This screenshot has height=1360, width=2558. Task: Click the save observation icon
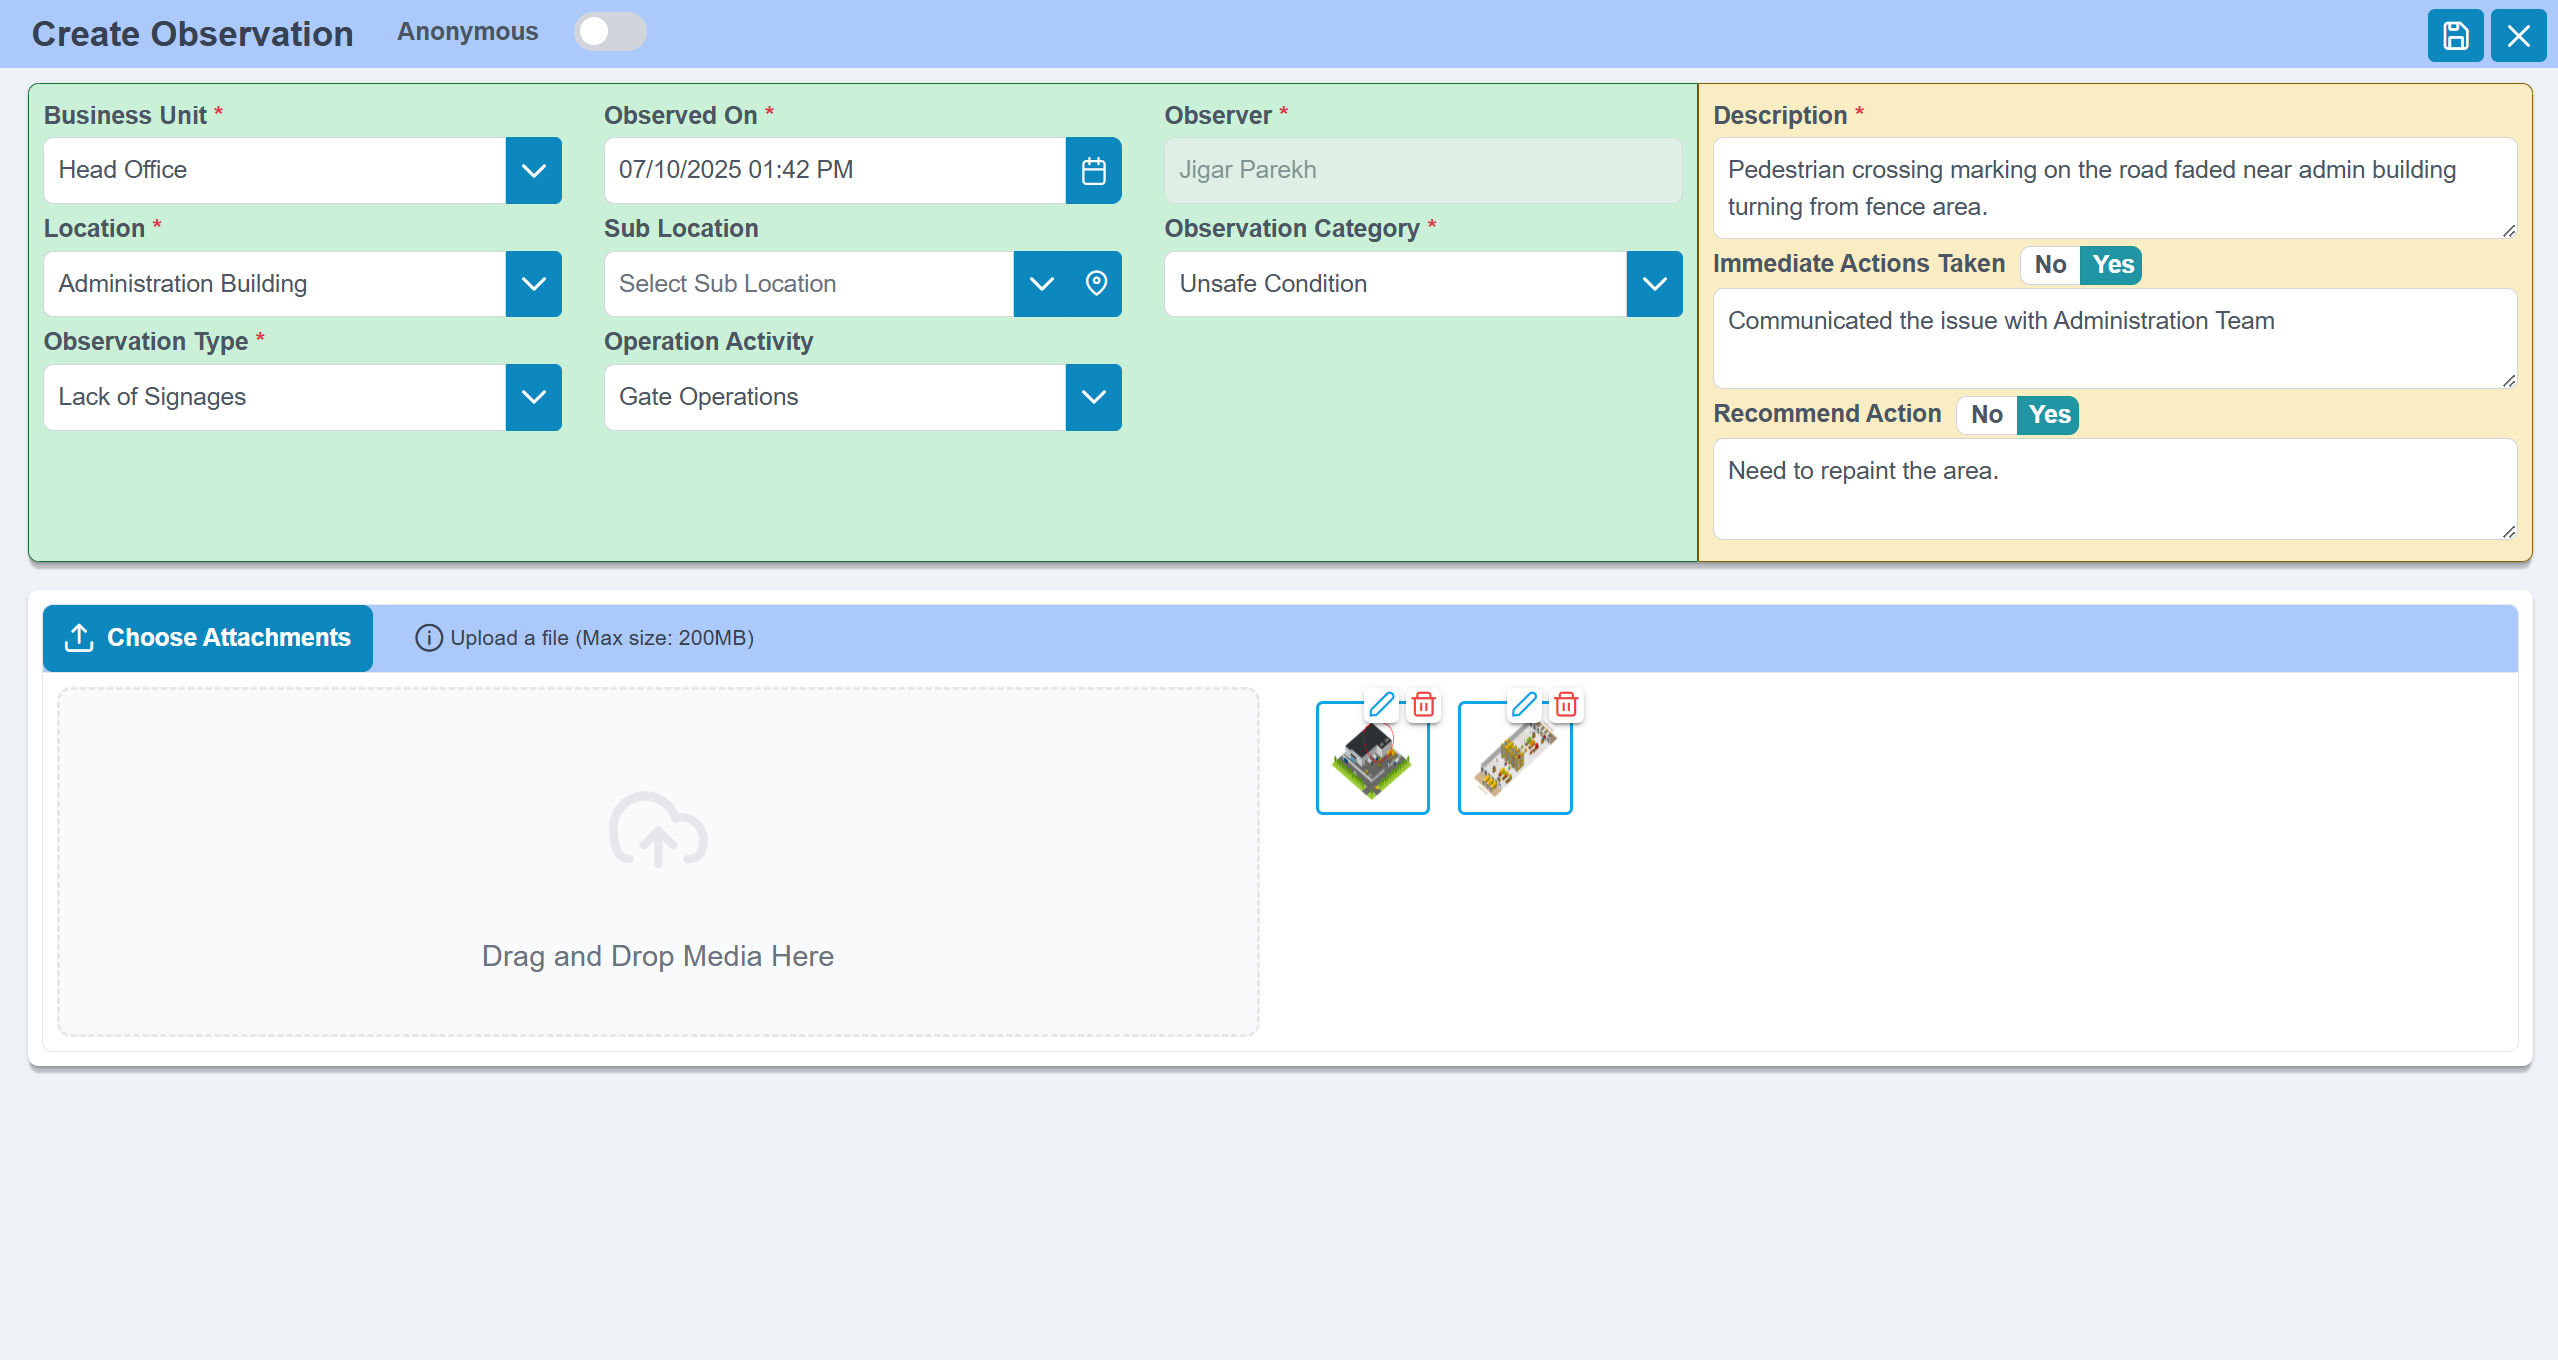[2455, 36]
